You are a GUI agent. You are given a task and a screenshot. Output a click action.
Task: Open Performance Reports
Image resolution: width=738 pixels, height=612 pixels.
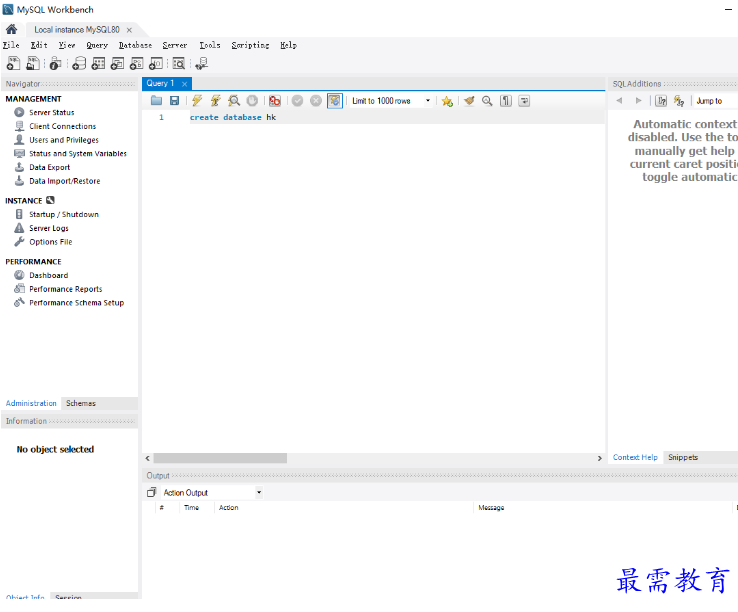[x=65, y=289]
